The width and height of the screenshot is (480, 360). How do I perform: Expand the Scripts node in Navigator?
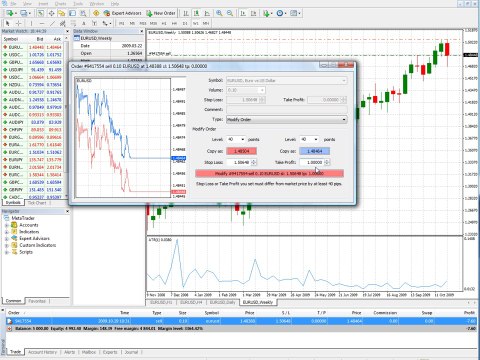click(6, 252)
